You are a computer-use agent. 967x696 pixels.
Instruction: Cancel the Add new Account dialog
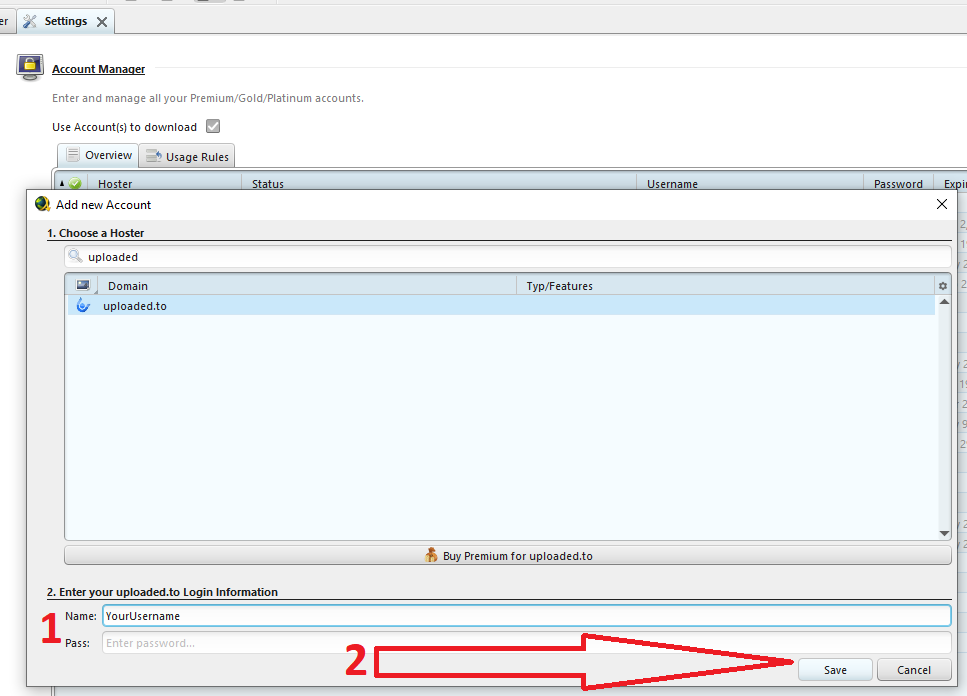click(914, 670)
